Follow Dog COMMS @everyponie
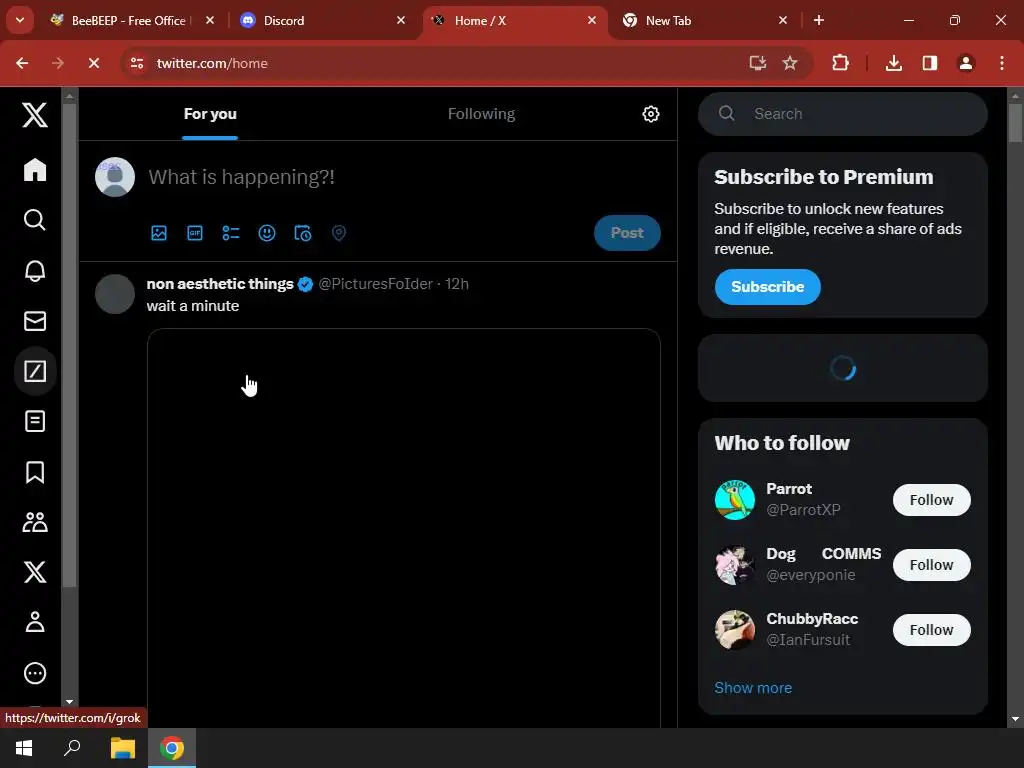The width and height of the screenshot is (1024, 768). [x=931, y=565]
